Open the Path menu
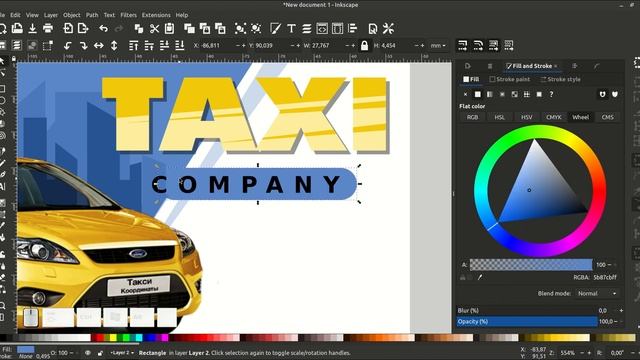 click(92, 15)
